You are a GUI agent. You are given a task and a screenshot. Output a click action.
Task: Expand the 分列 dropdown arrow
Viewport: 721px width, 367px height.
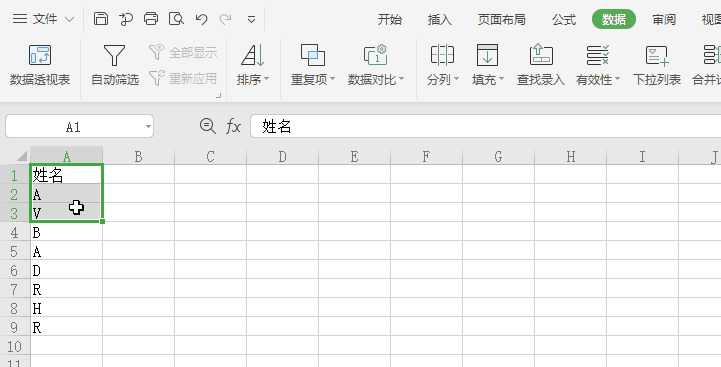(x=457, y=79)
